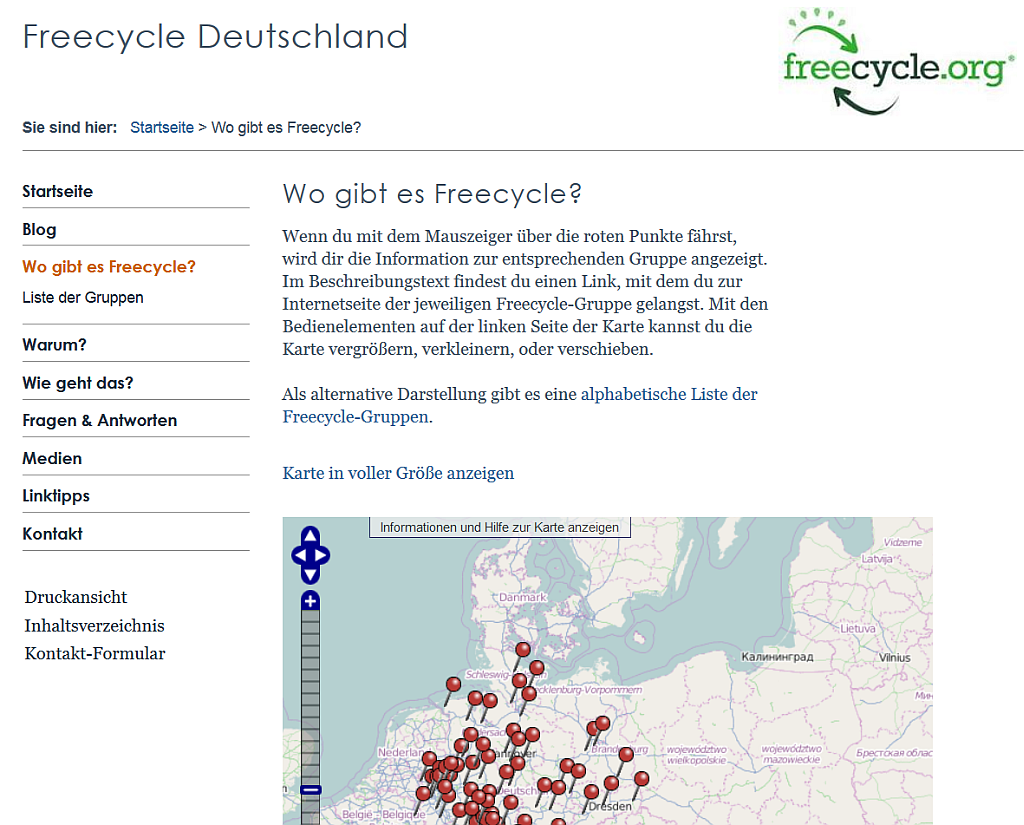Open 'Wie geht das?' in the sidebar

pyautogui.click(x=78, y=383)
